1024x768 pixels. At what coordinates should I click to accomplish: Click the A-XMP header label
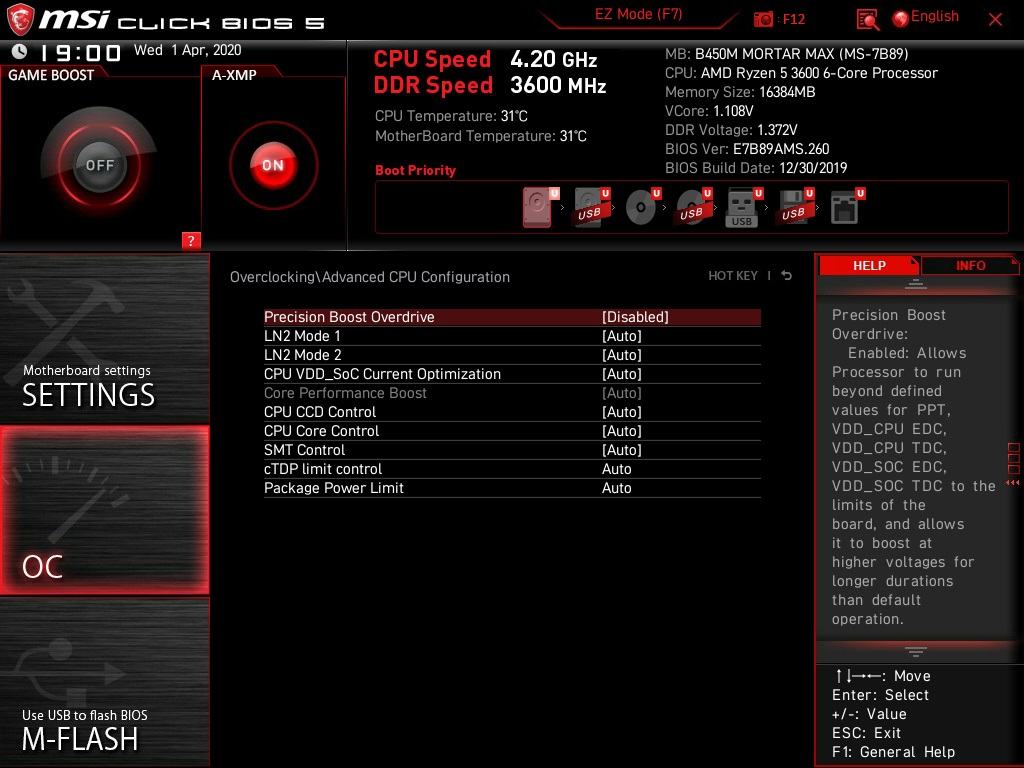234,75
